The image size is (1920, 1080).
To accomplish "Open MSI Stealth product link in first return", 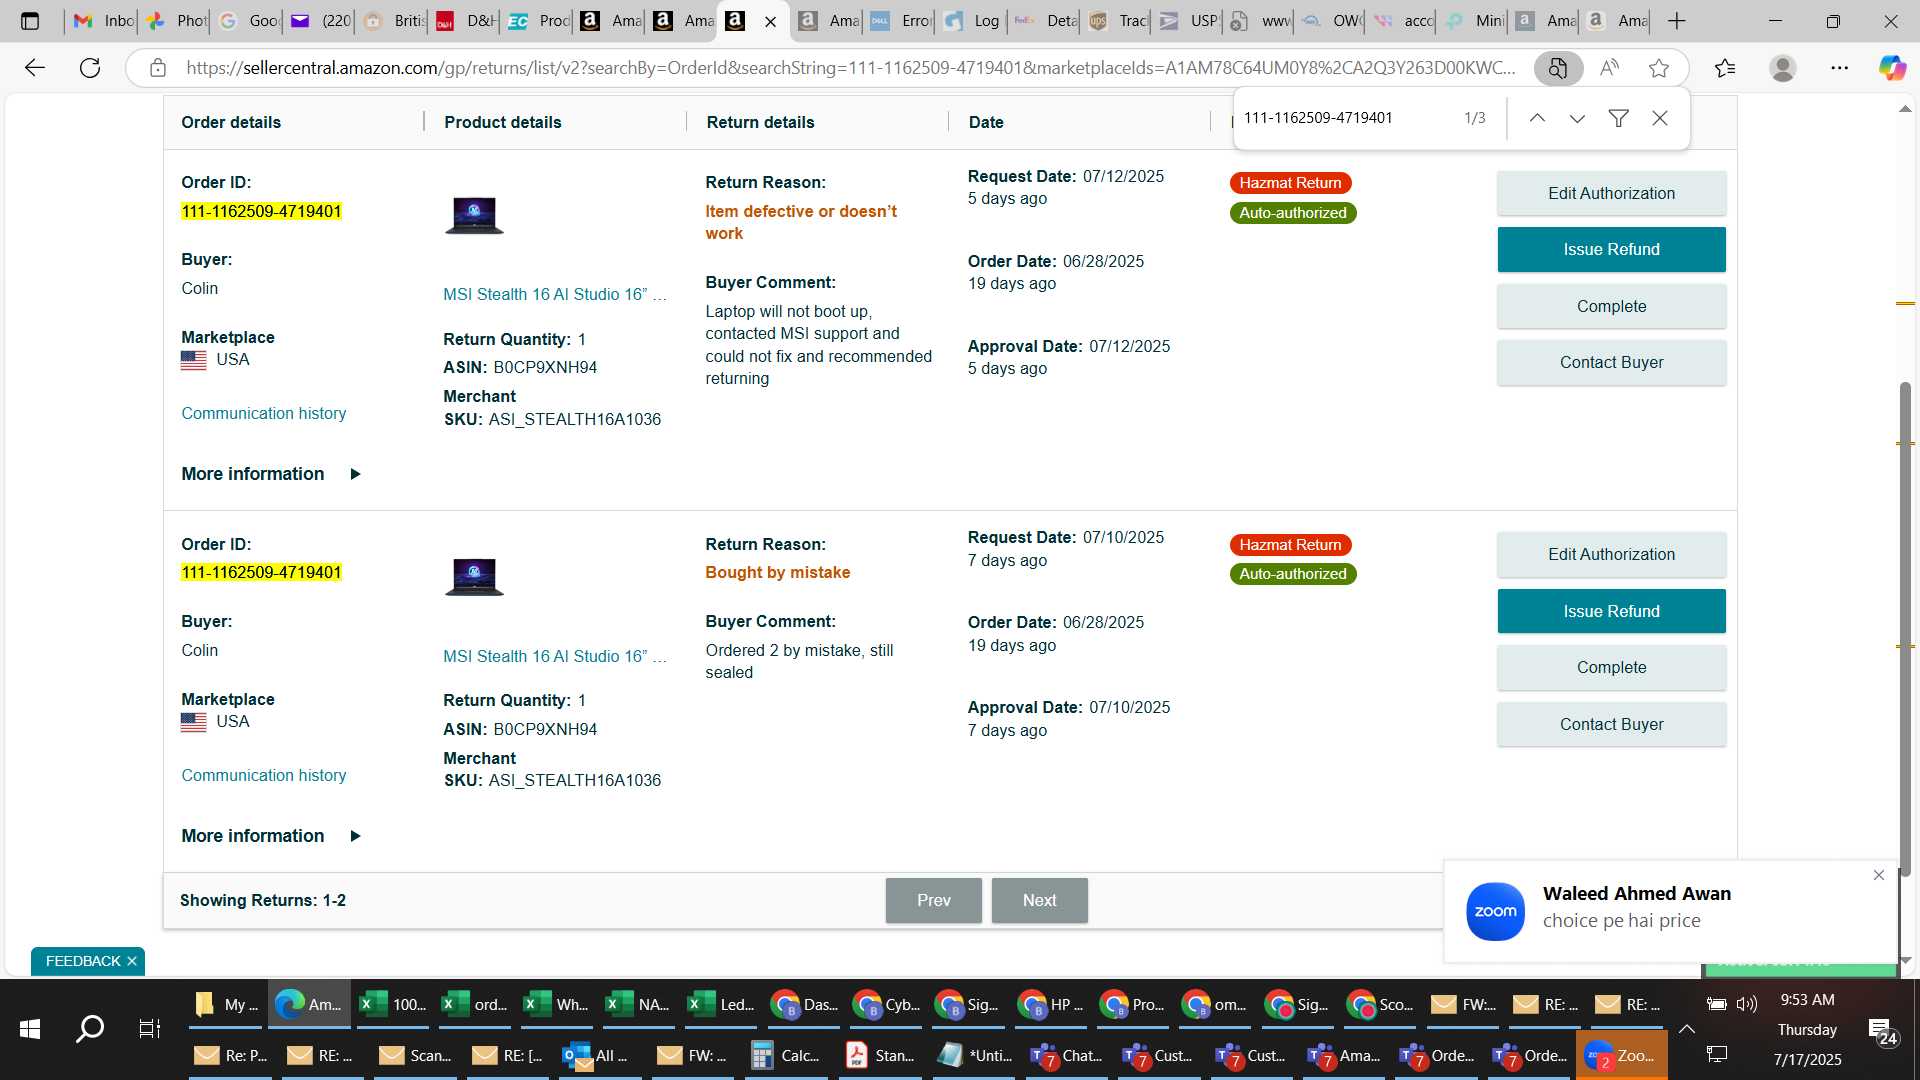I will click(555, 294).
